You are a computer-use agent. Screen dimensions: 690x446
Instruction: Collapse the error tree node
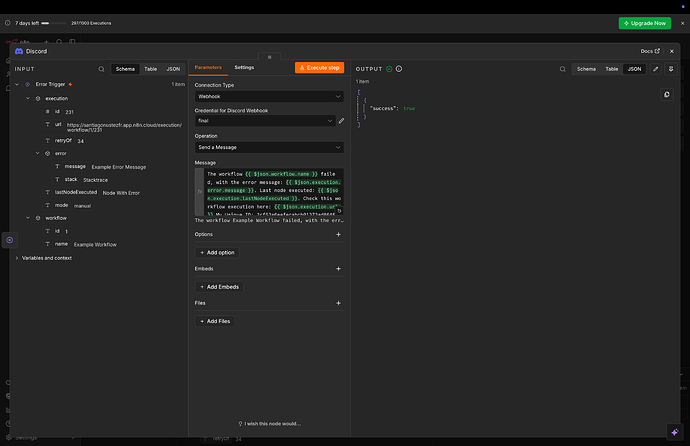[37, 154]
